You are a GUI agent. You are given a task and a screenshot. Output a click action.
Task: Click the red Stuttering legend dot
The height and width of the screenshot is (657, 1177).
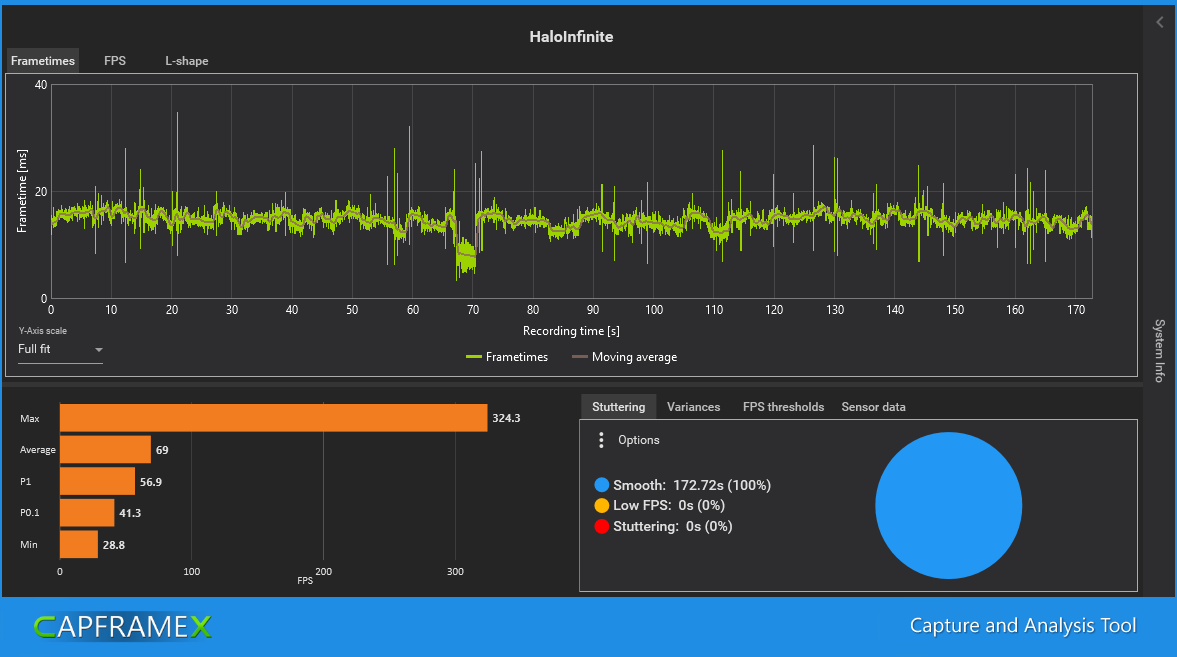(601, 526)
